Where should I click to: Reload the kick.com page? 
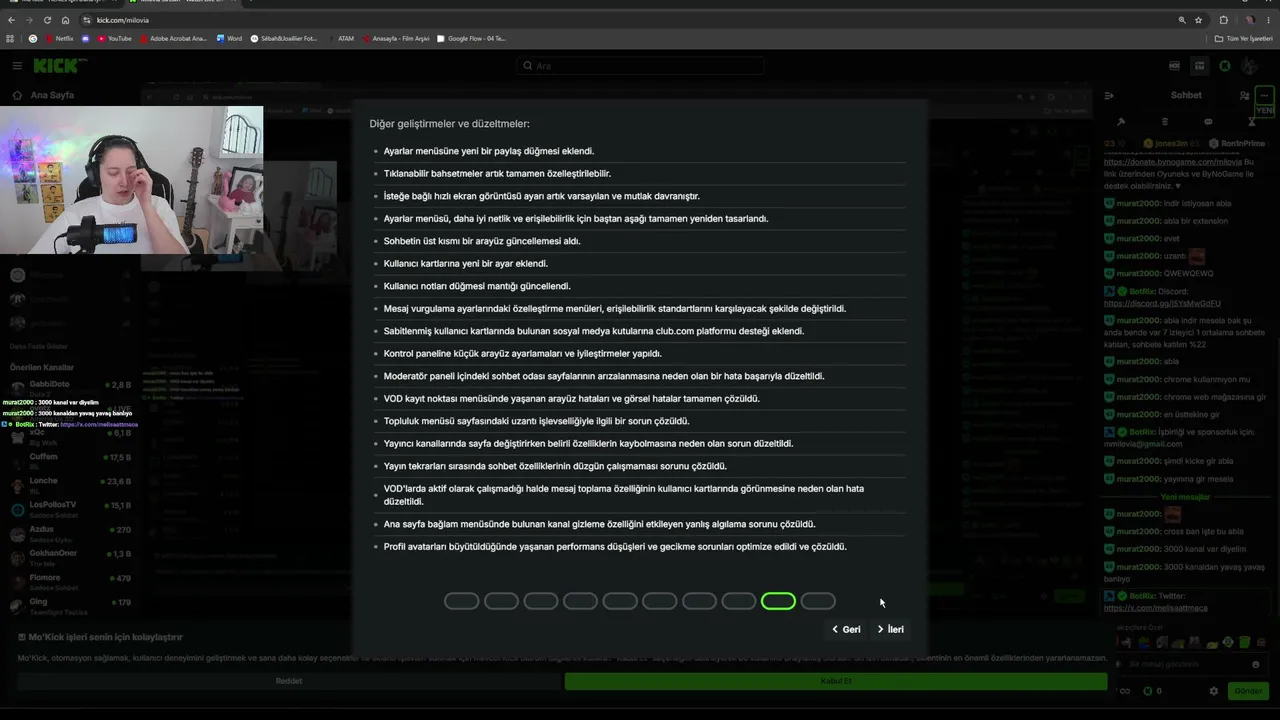click(x=47, y=20)
